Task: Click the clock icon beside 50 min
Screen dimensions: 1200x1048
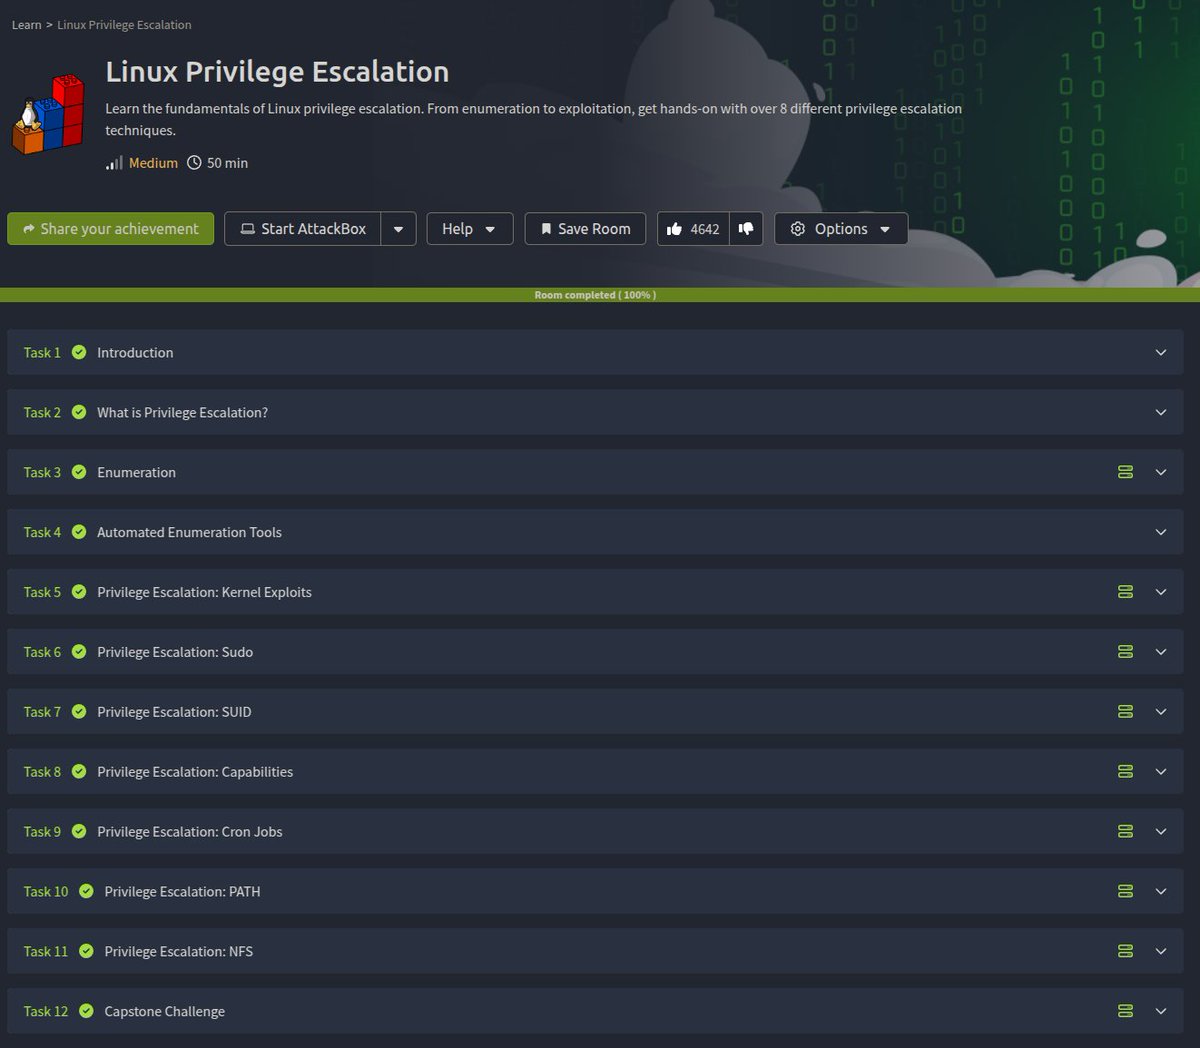Action: (194, 162)
